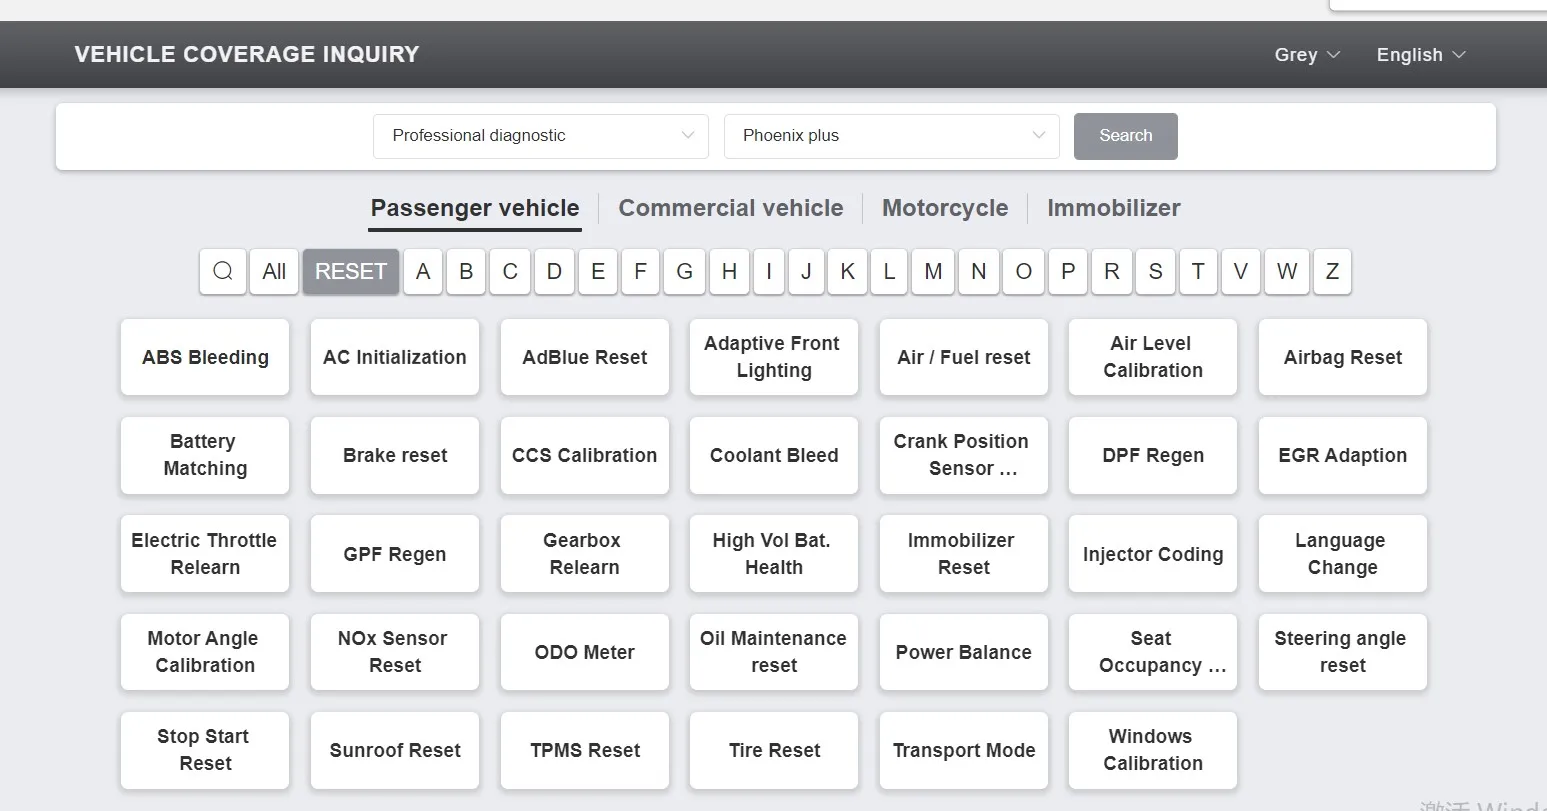The image size is (1547, 811).
Task: Filter brands by letter Z
Action: (x=1332, y=271)
